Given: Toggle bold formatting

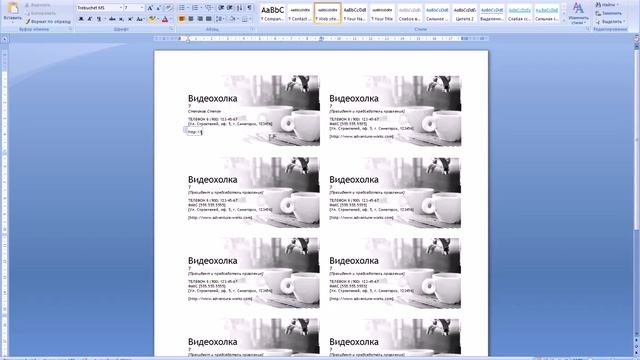Looking at the screenshot, I should [x=81, y=19].
